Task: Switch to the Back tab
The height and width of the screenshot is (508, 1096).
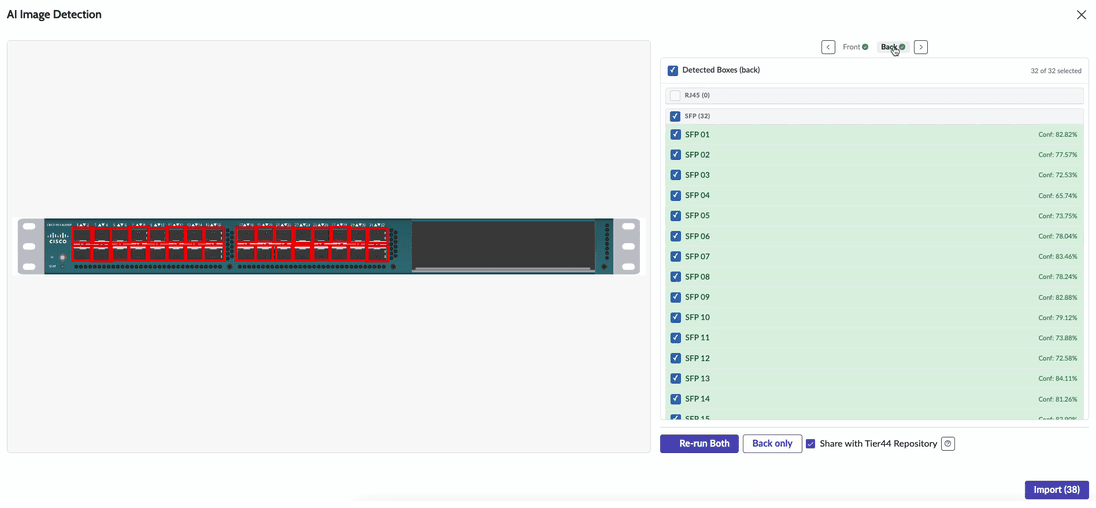Action: [893, 47]
